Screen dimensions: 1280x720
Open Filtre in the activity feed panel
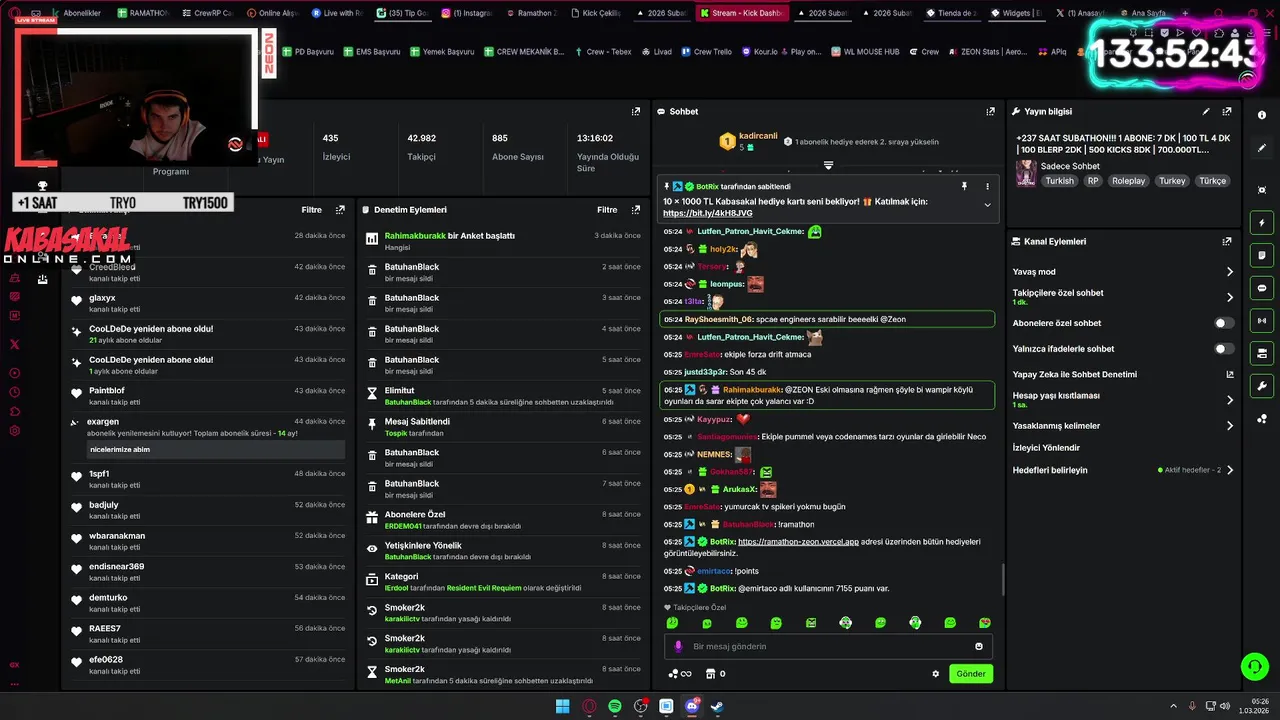coord(312,210)
